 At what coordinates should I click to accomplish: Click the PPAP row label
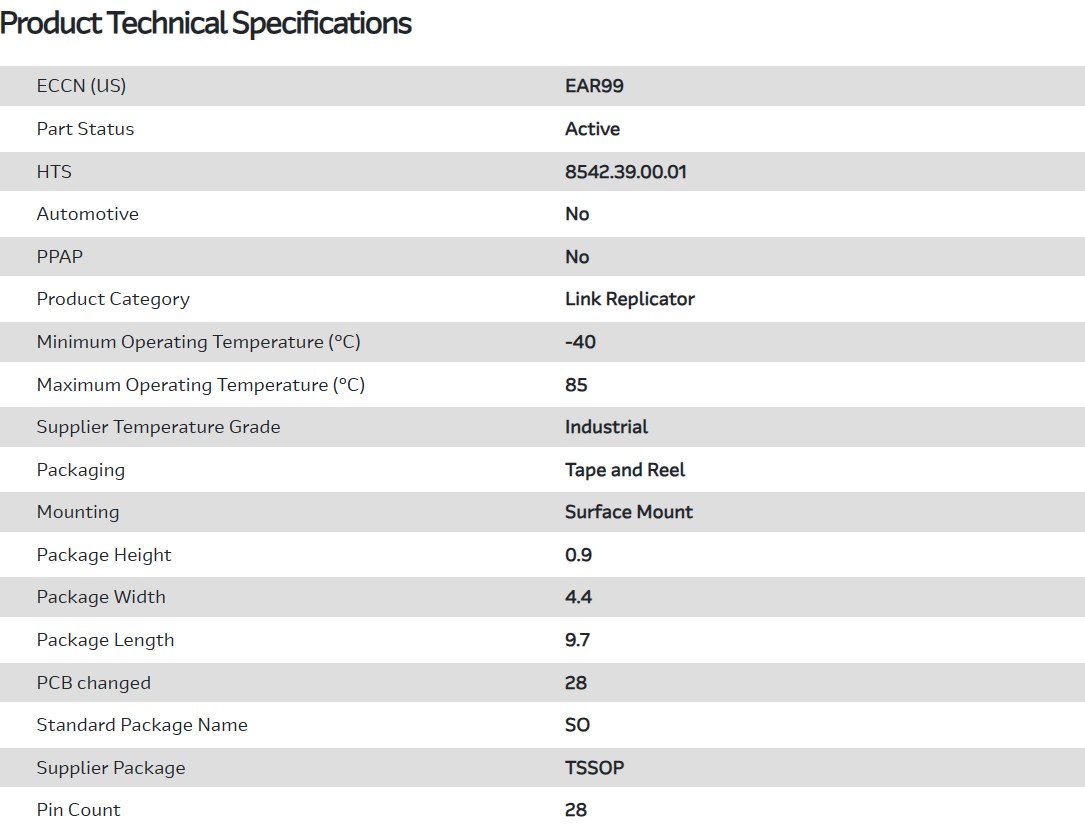click(59, 257)
